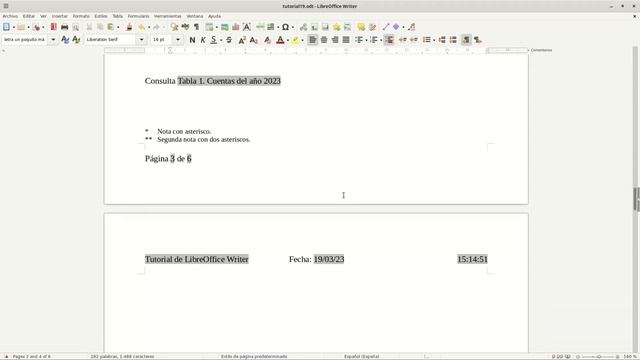Toggle formatting marks paragraph symbol
The height and width of the screenshot is (360, 640).
pyautogui.click(x=196, y=27)
